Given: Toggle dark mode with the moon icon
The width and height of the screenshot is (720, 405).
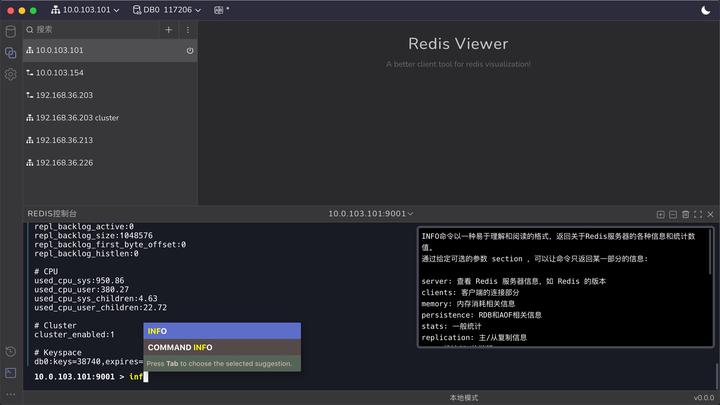Looking at the screenshot, I should (x=706, y=10).
